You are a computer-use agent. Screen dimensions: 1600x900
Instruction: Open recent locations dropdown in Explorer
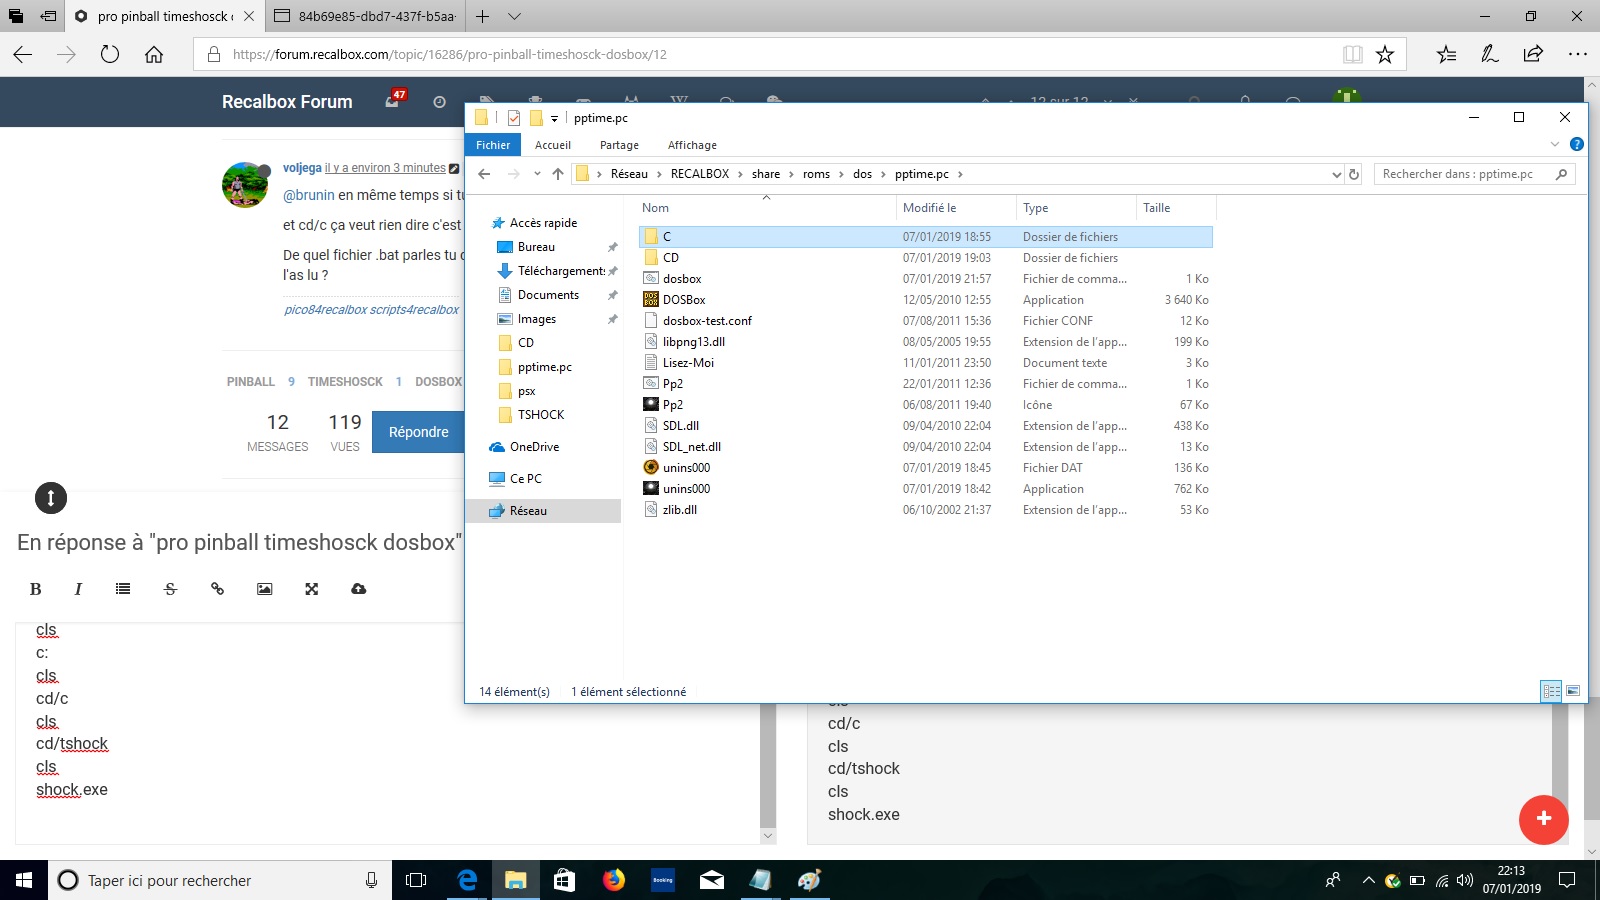coord(537,174)
